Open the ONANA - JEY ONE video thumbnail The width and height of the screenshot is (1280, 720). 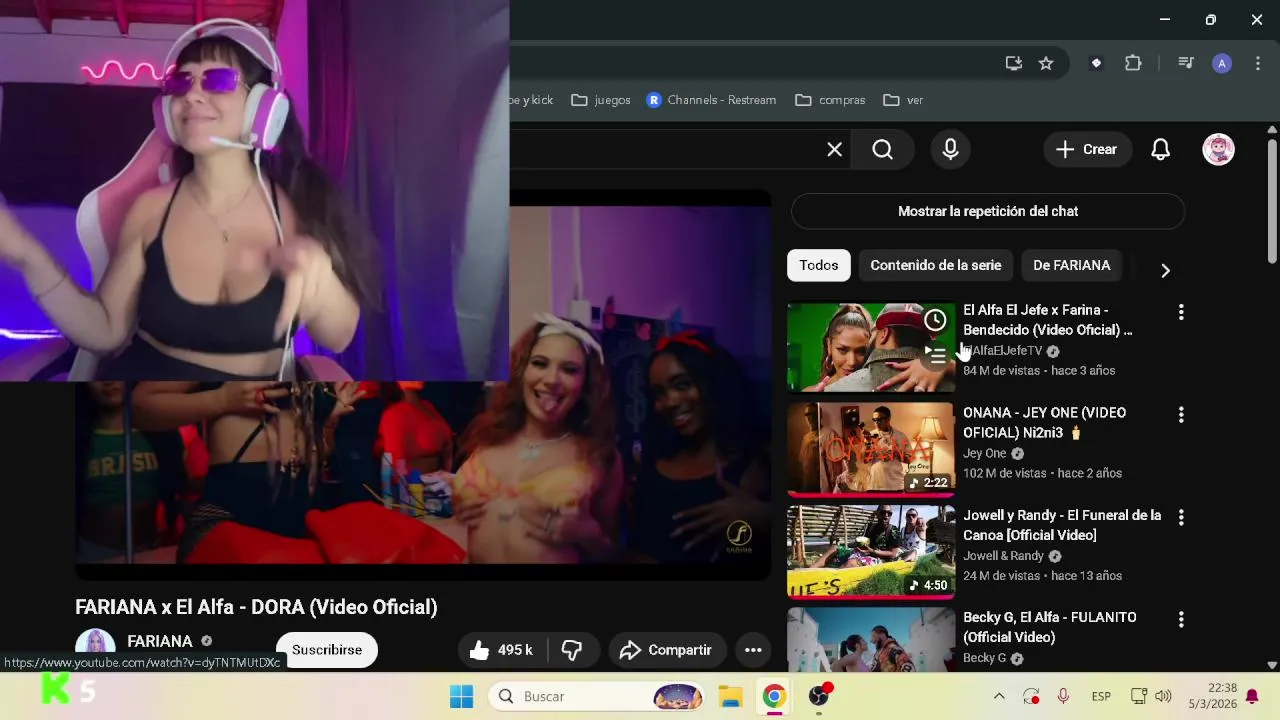(x=871, y=450)
